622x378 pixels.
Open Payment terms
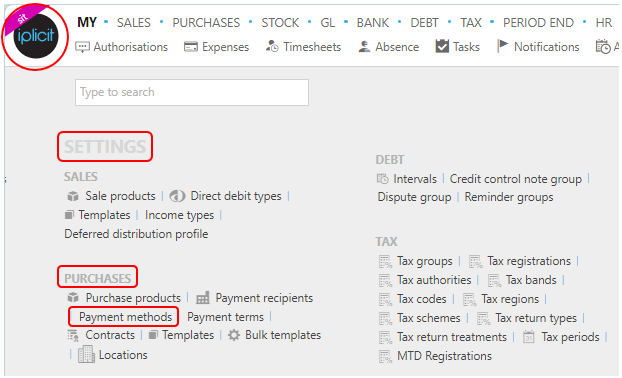point(225,317)
